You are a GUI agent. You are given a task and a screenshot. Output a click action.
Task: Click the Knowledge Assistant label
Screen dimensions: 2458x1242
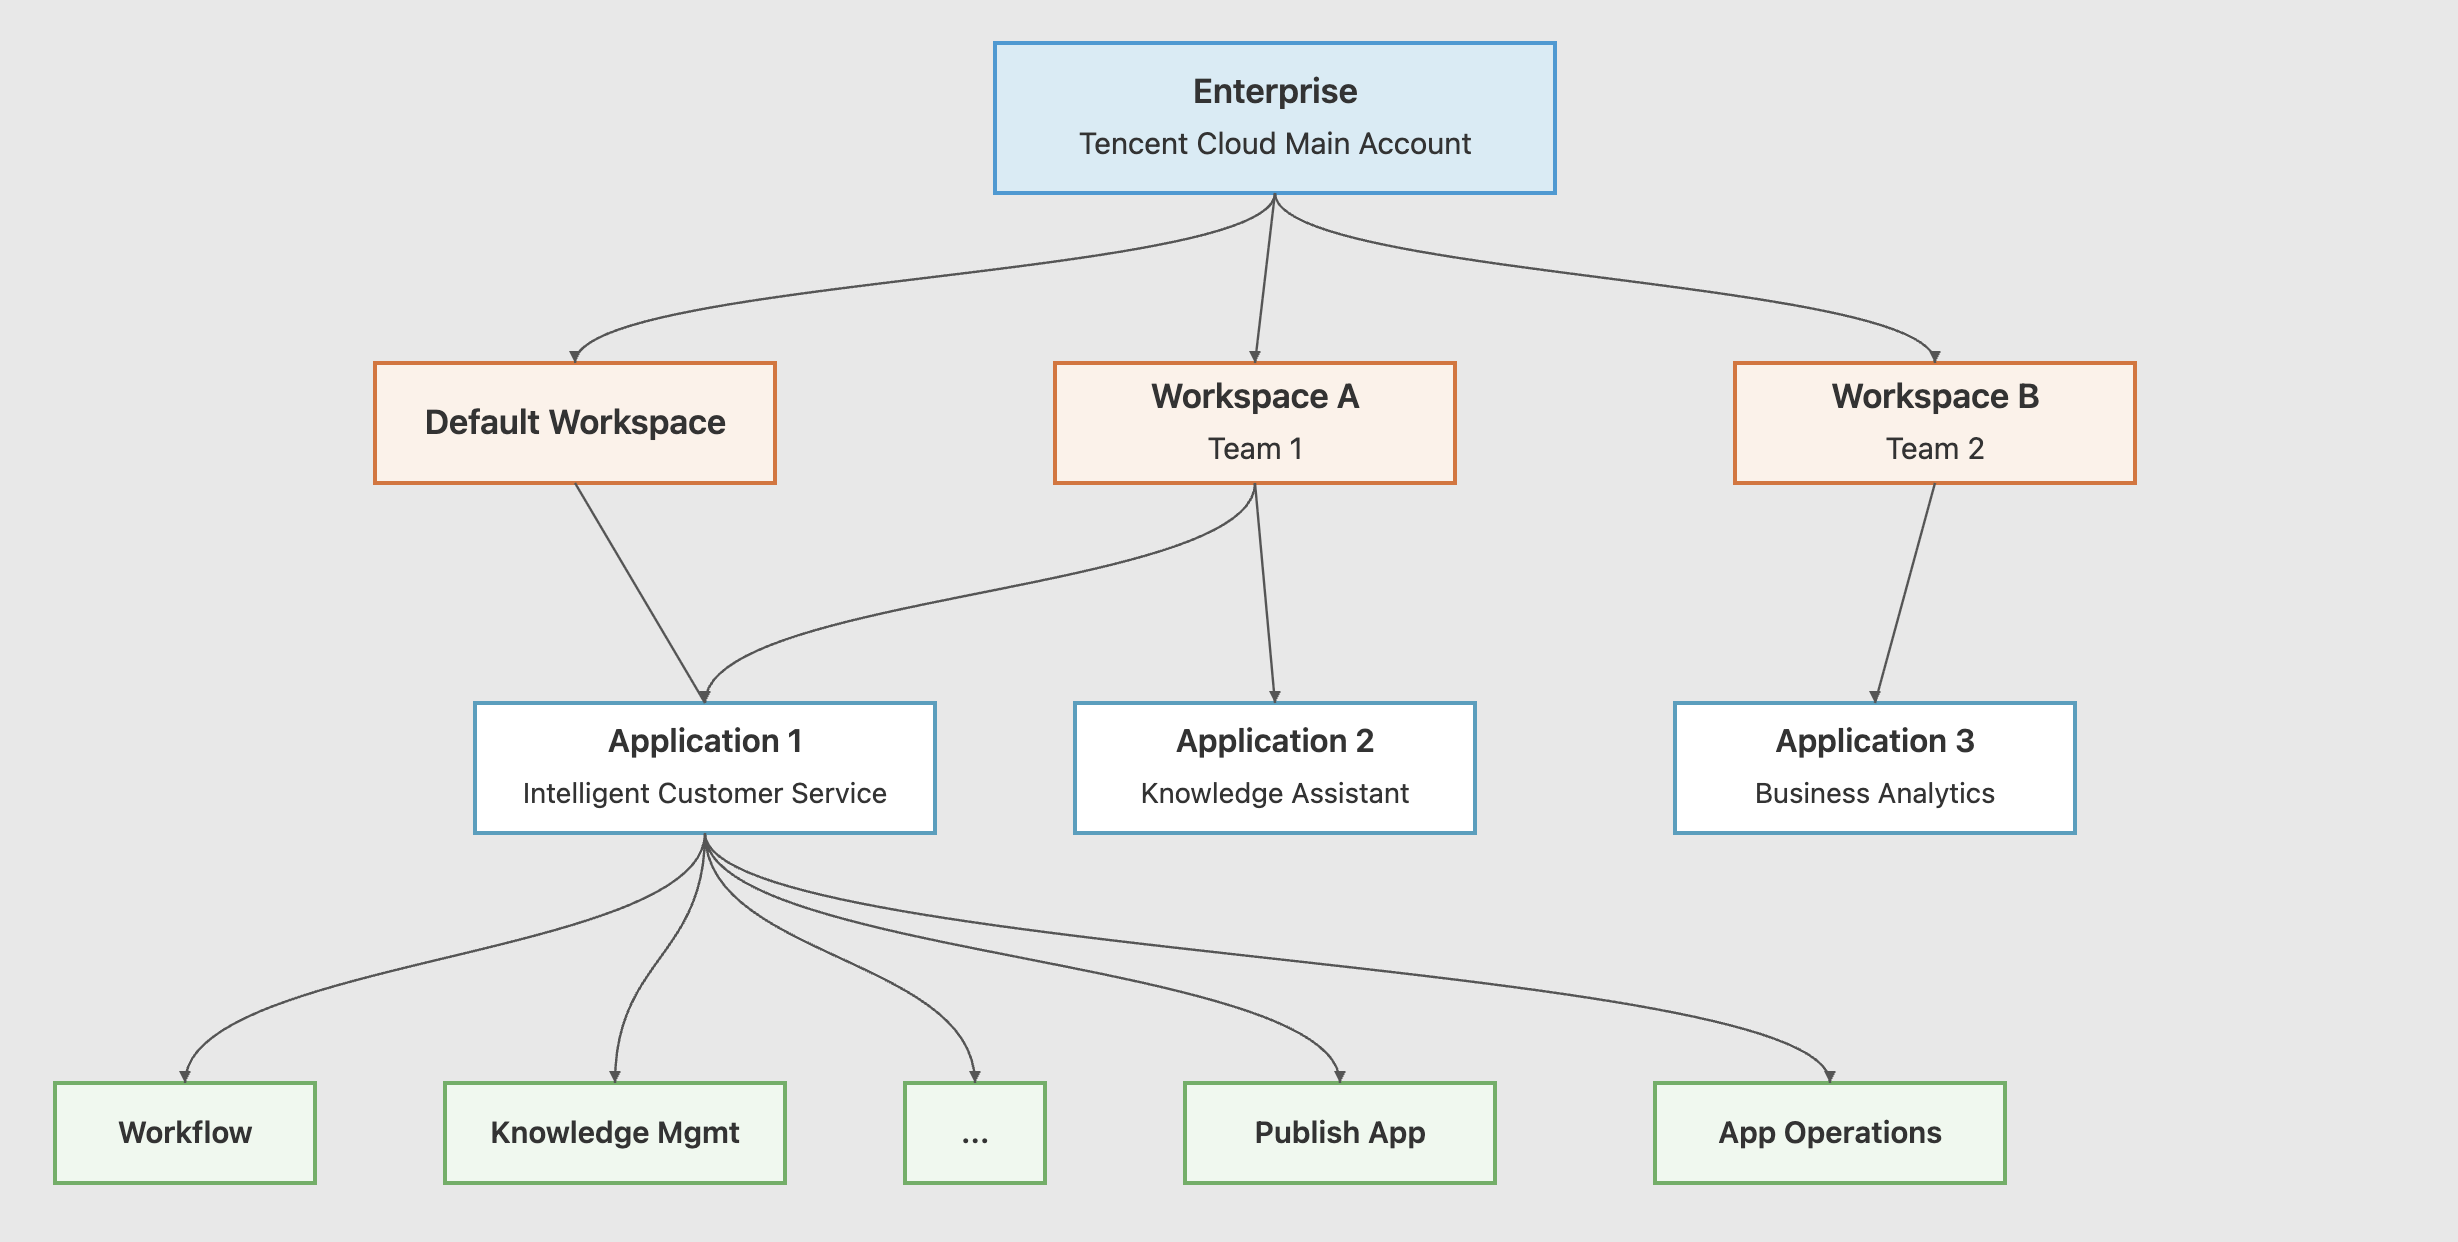pyautogui.click(x=1274, y=794)
